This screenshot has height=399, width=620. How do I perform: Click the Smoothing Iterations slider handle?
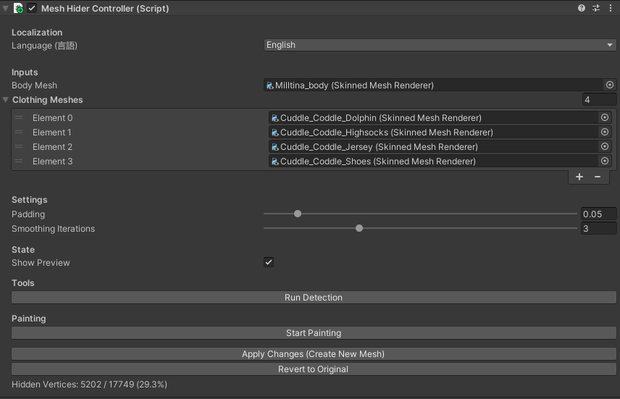pos(359,228)
